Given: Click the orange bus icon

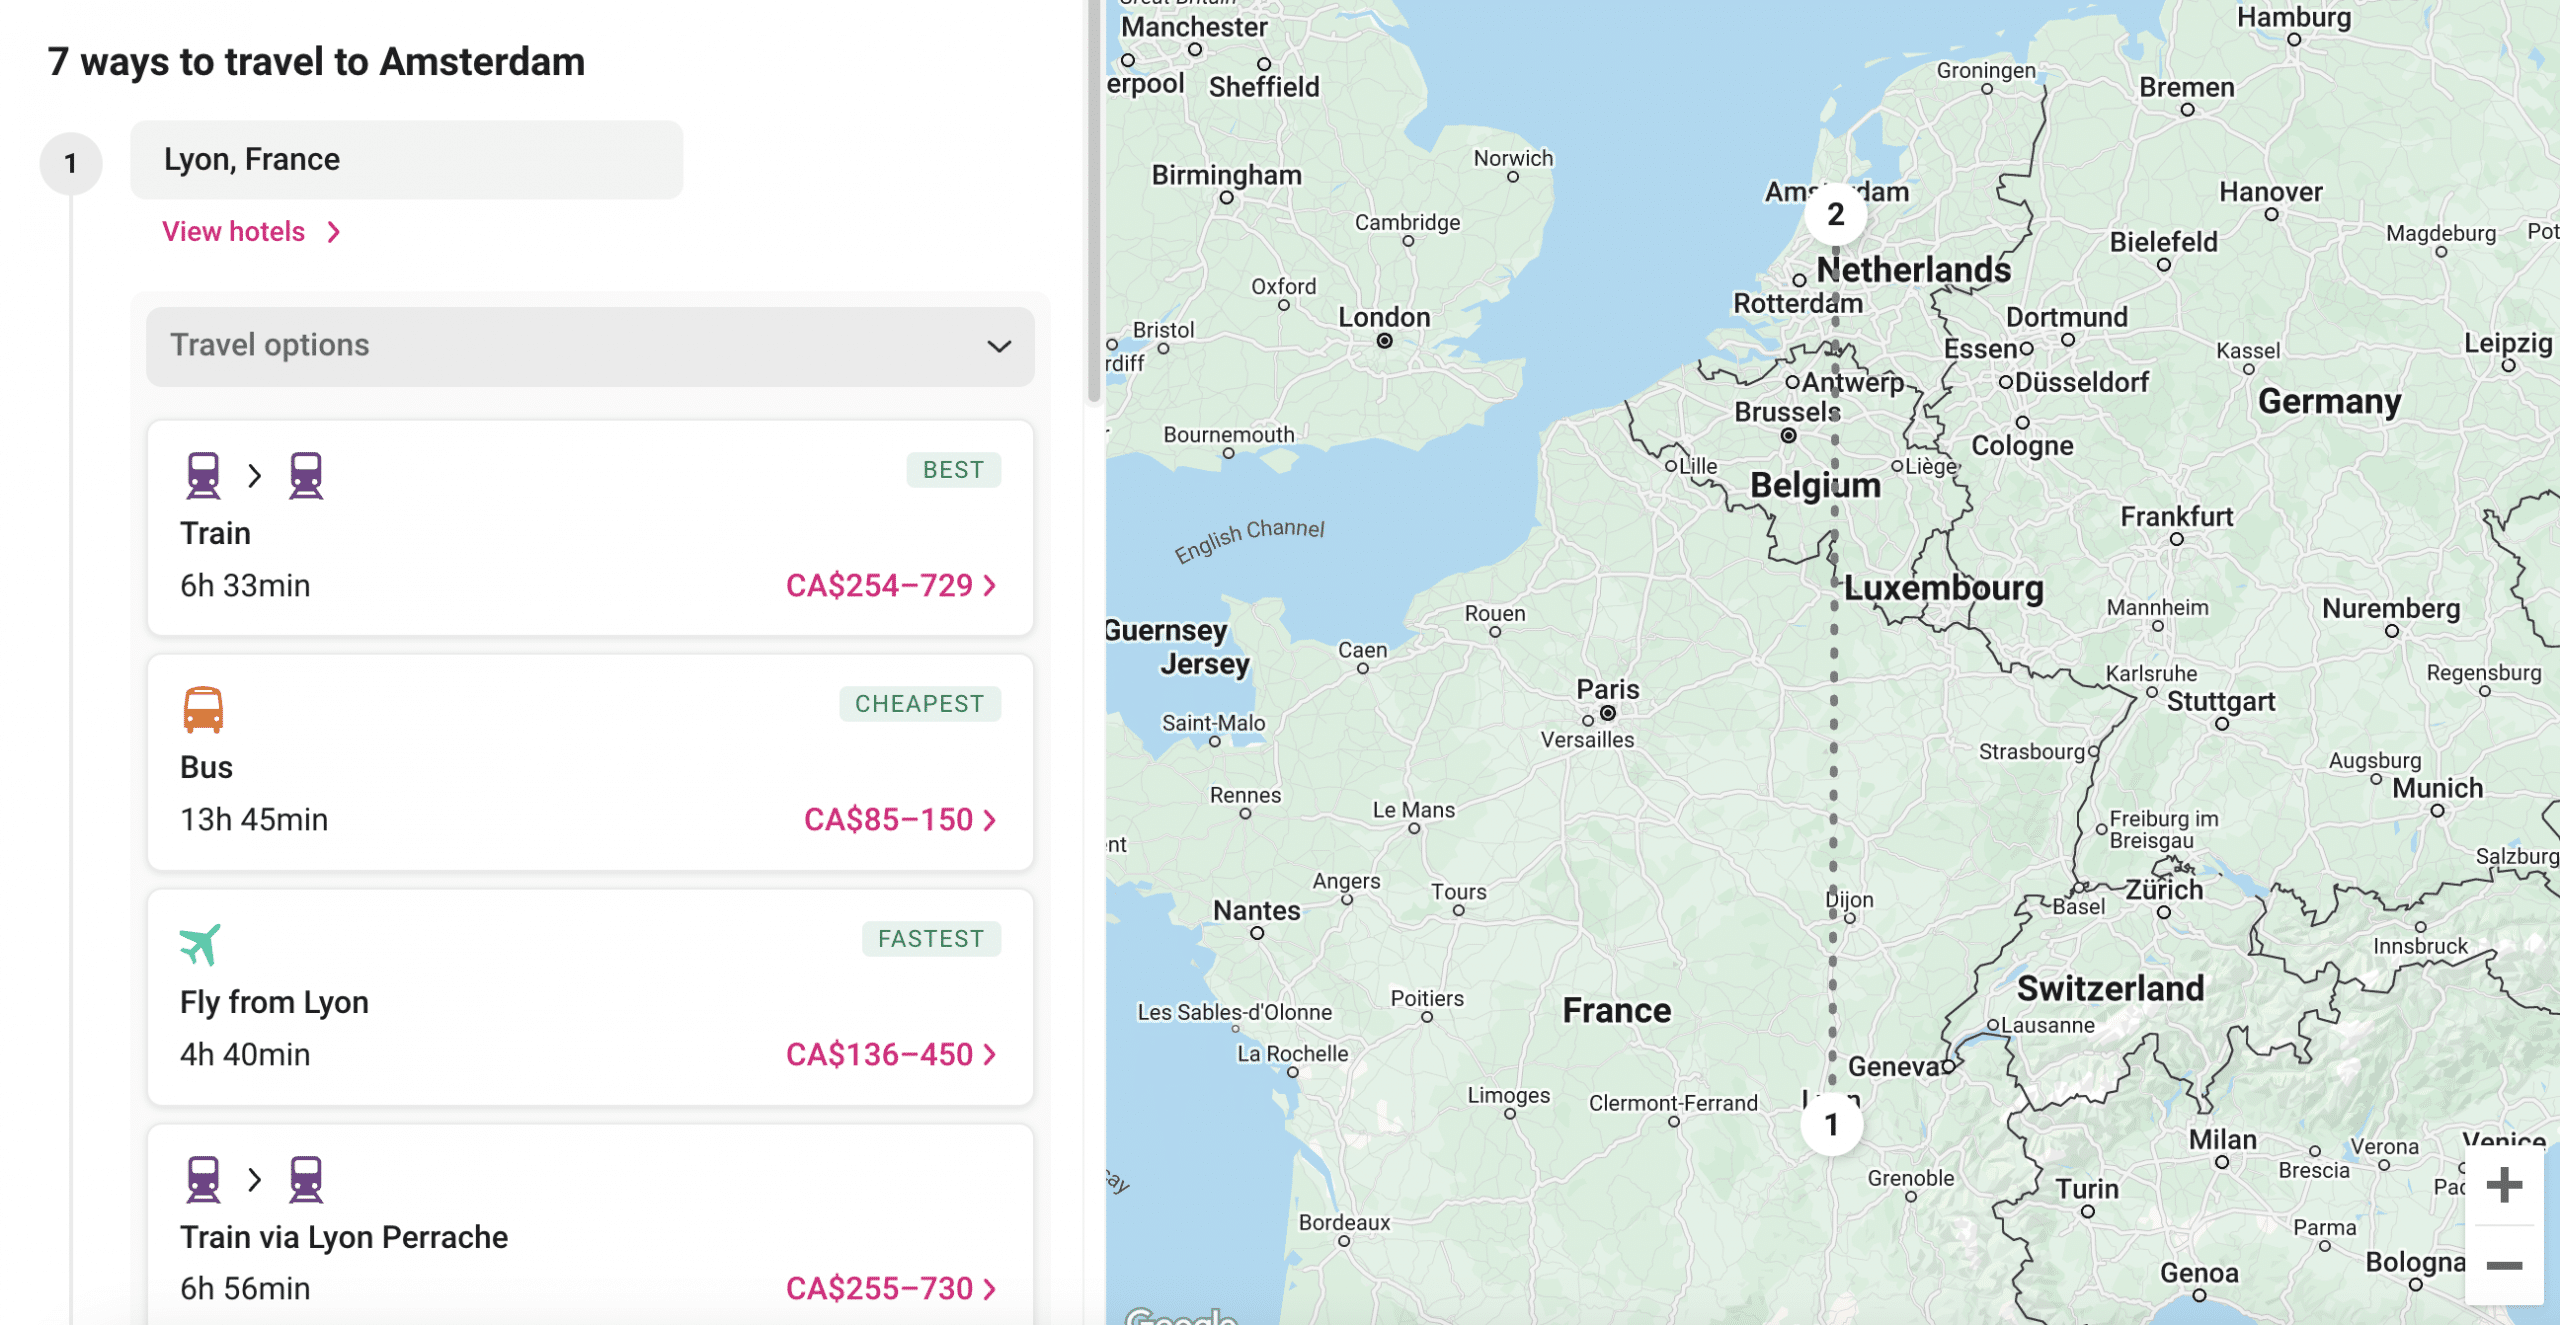Looking at the screenshot, I should point(203,709).
